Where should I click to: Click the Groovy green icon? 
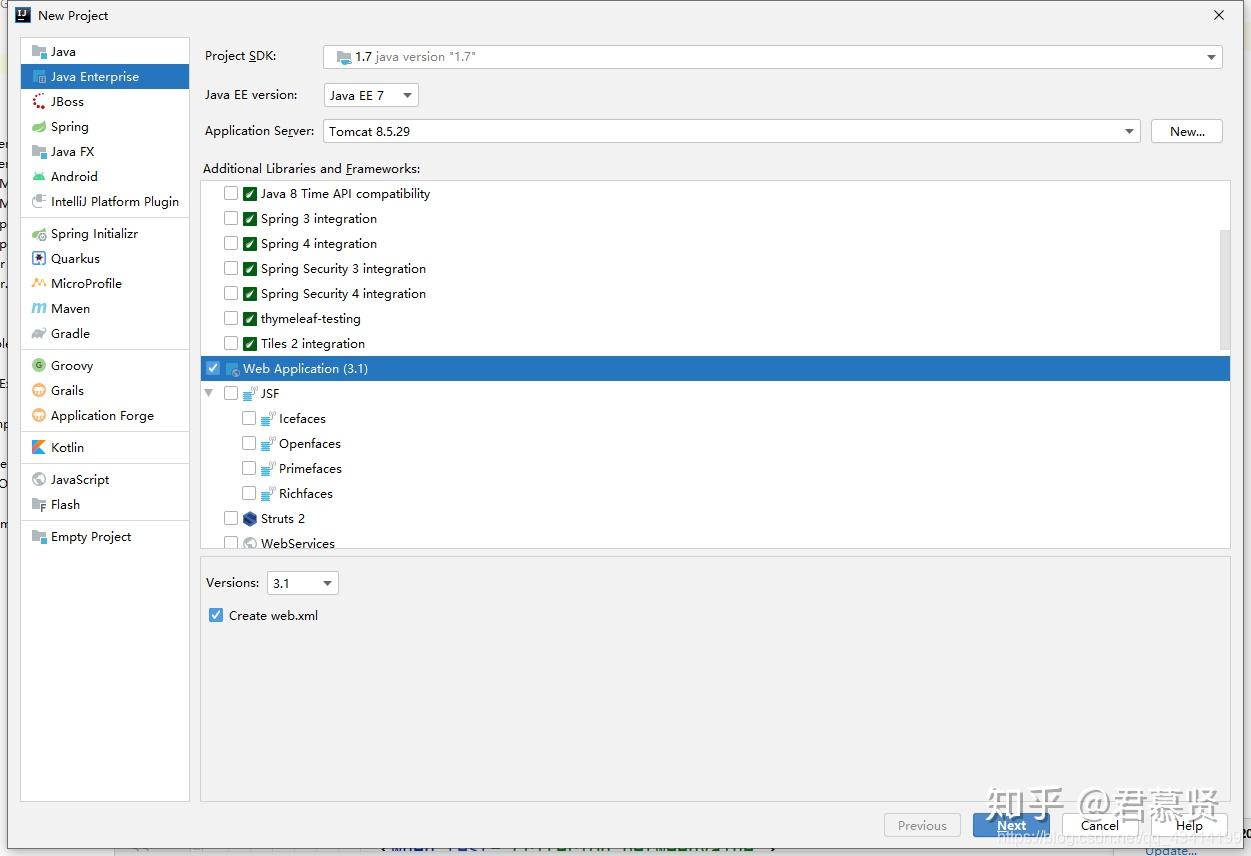pos(39,366)
